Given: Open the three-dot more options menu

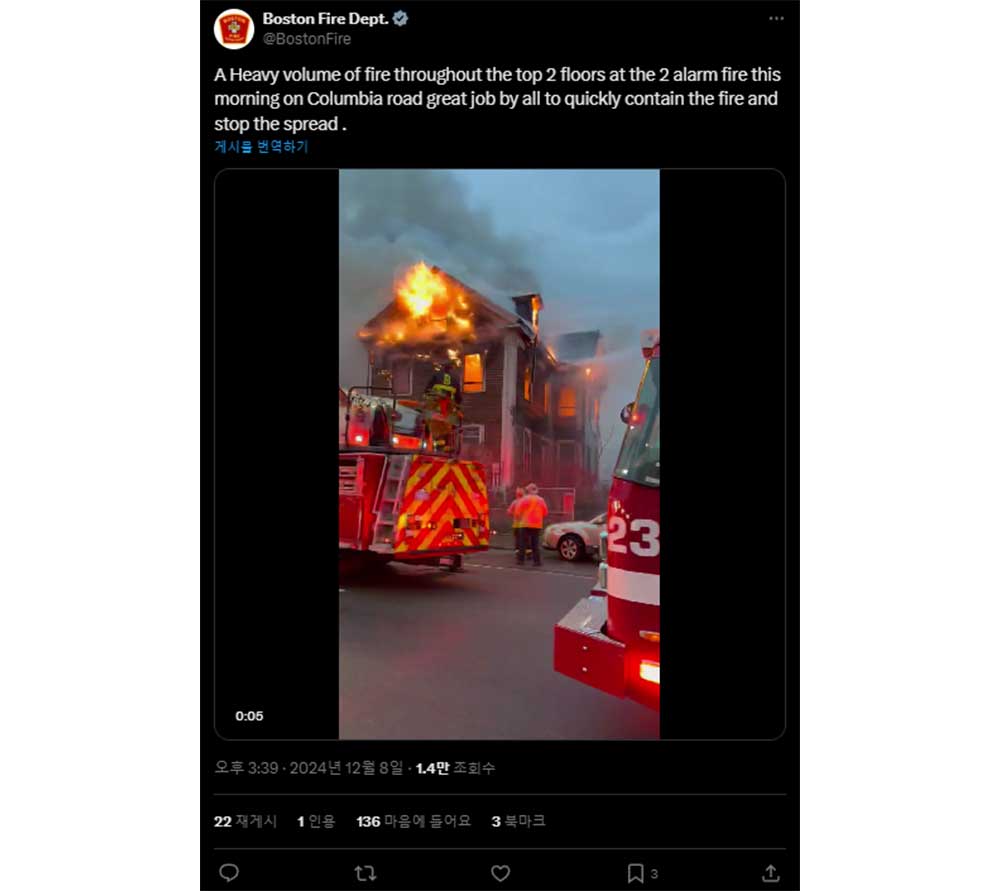Looking at the screenshot, I should click(x=776, y=18).
